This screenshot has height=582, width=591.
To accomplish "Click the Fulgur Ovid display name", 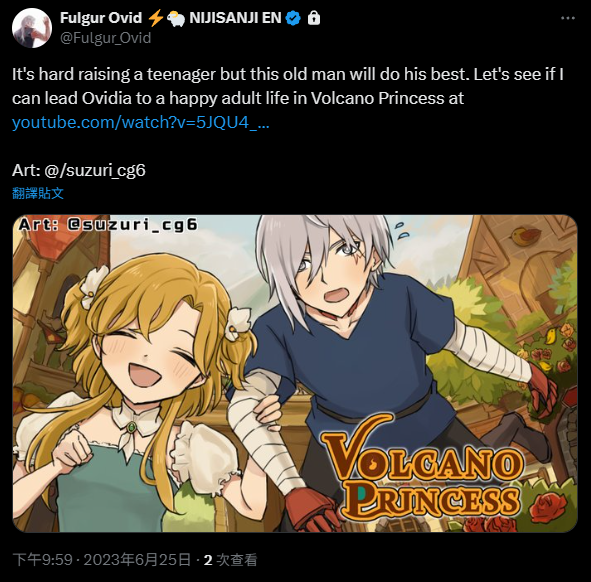I will tap(101, 18).
